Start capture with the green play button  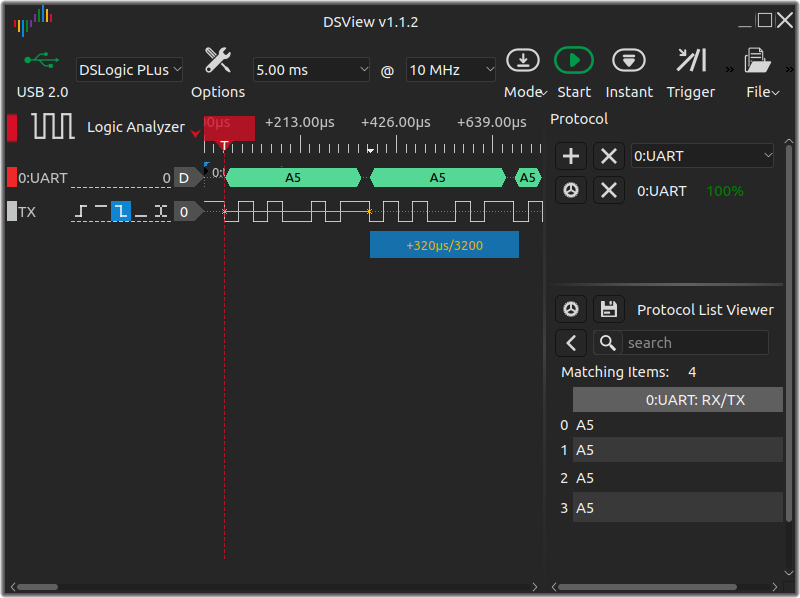574,61
